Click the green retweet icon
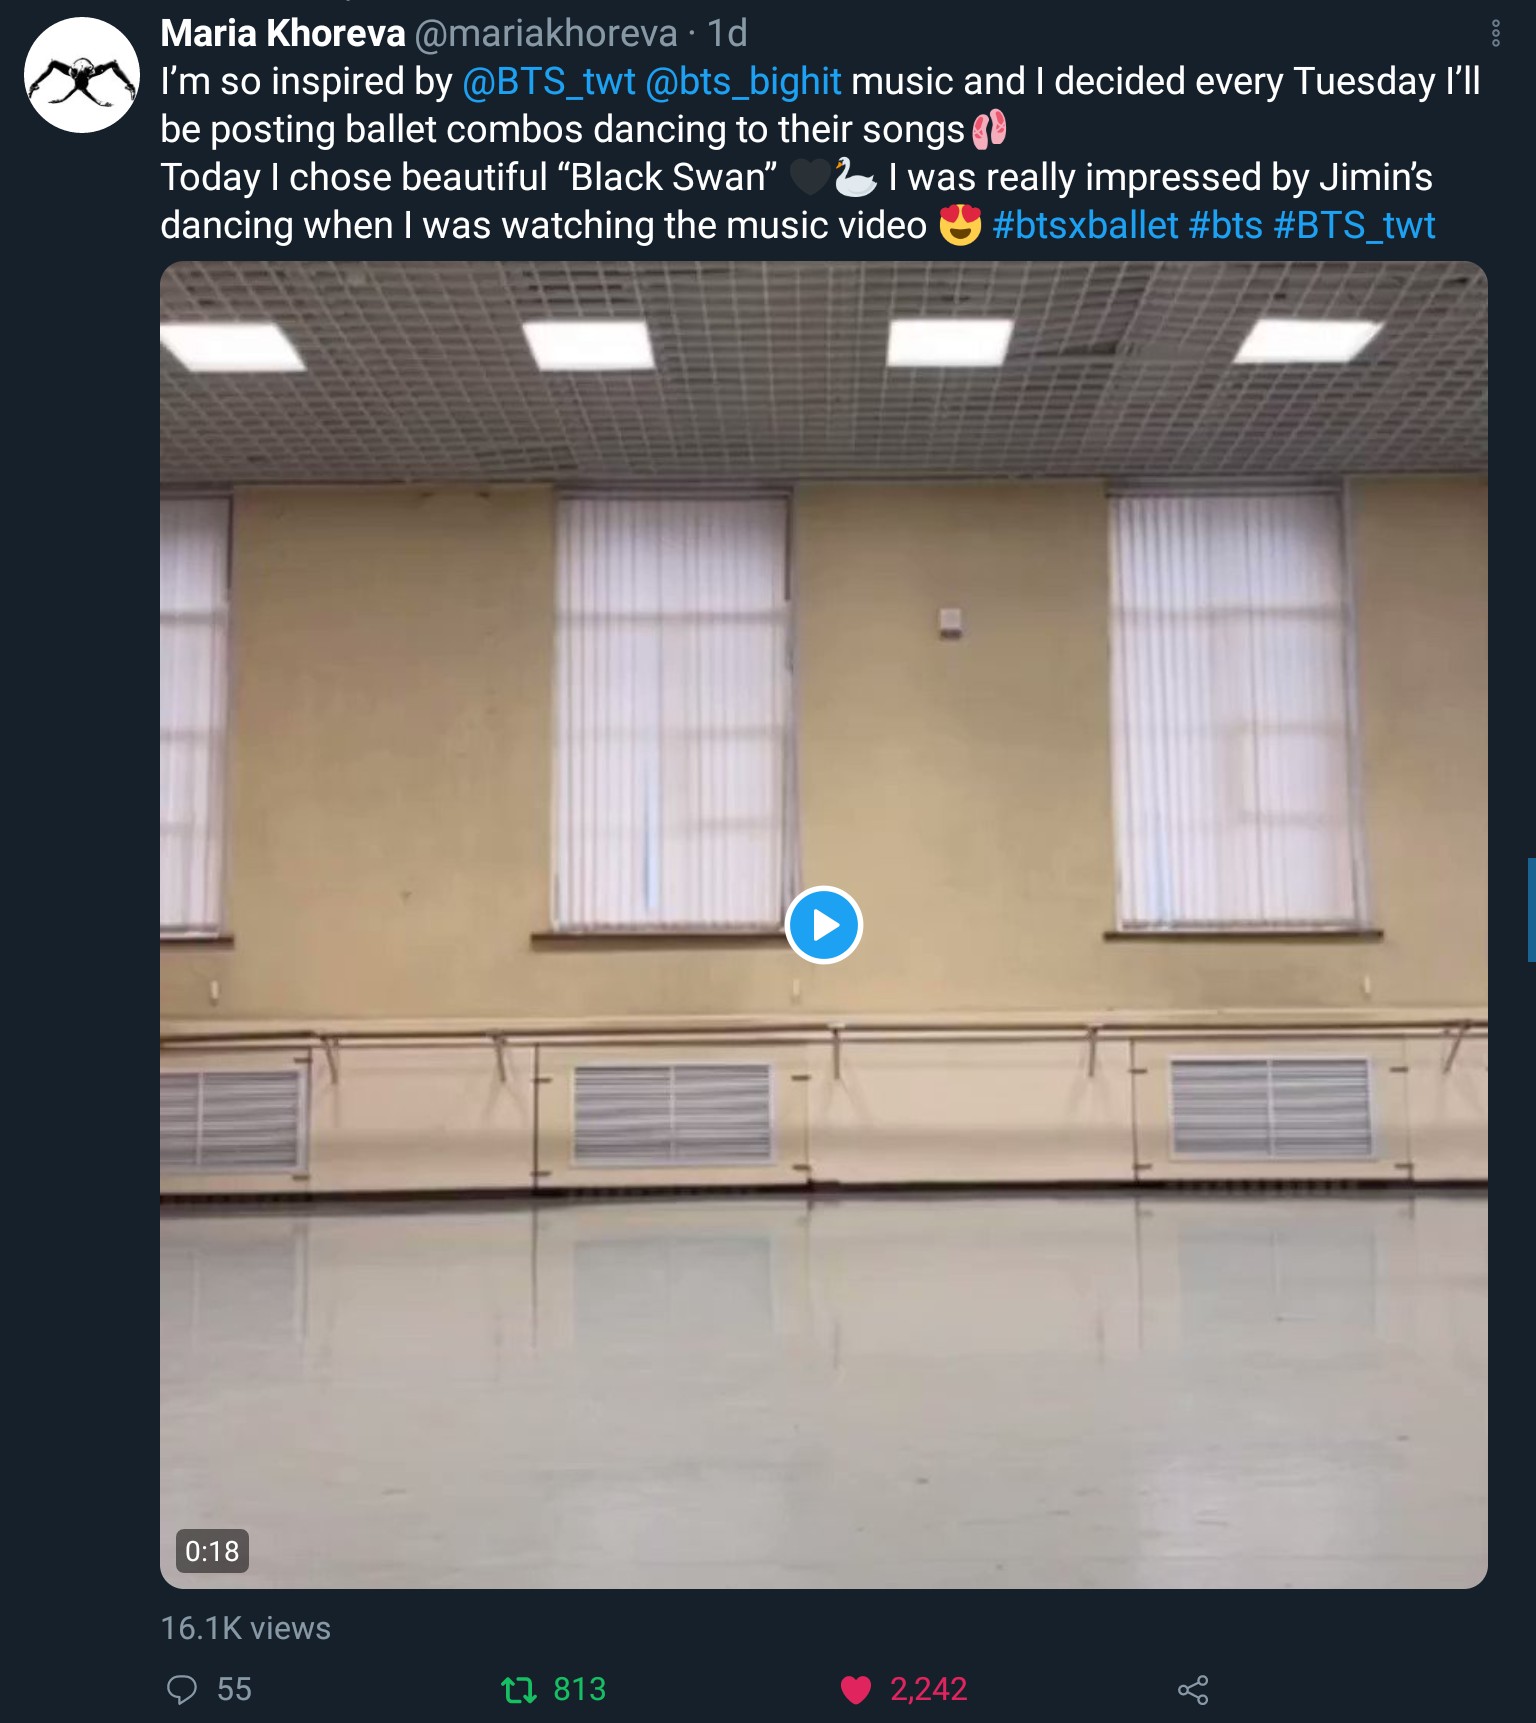Screen dimensions: 1536x1723 (x=518, y=1689)
